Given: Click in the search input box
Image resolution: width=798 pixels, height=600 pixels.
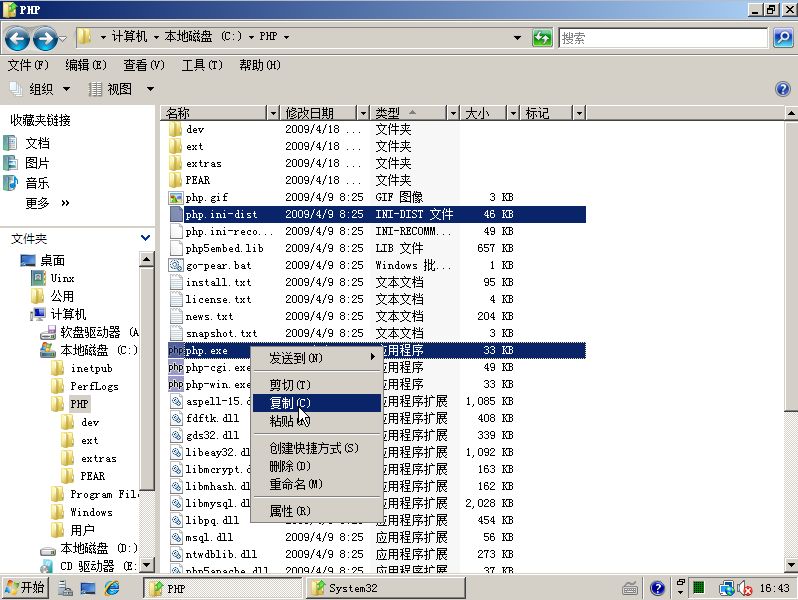Looking at the screenshot, I should click(663, 38).
